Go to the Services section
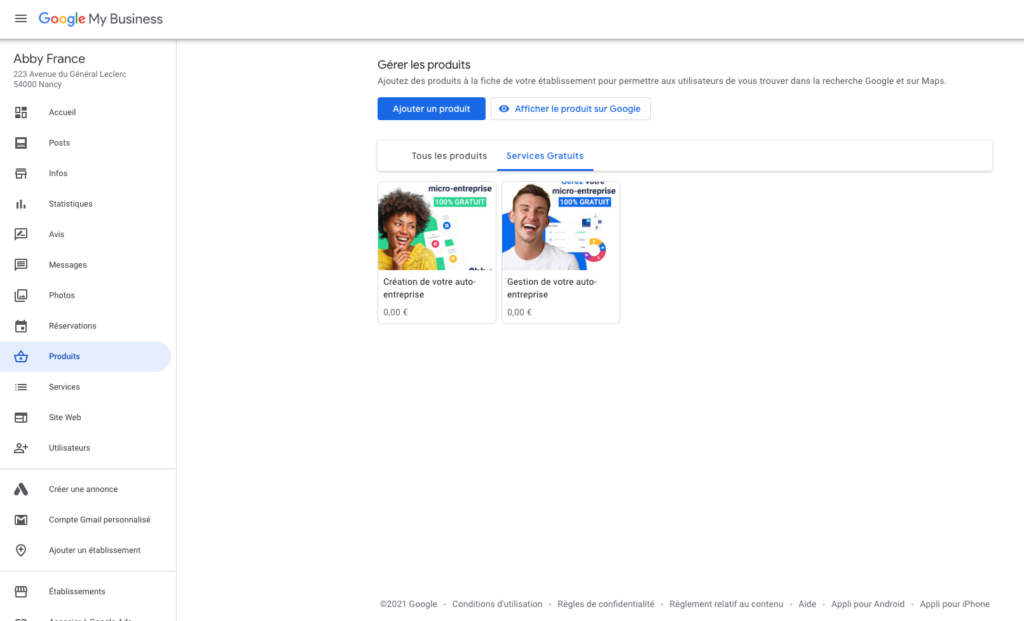 (62, 386)
